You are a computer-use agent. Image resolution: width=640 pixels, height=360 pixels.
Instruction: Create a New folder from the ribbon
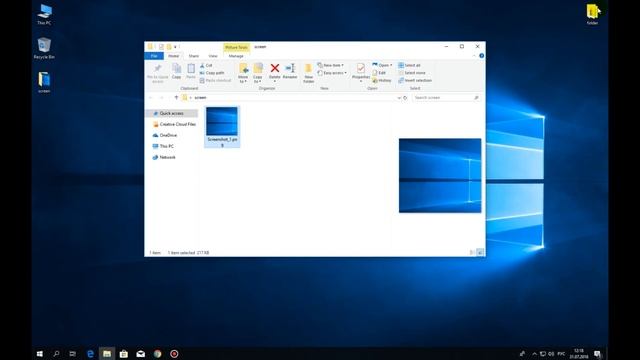pyautogui.click(x=309, y=73)
